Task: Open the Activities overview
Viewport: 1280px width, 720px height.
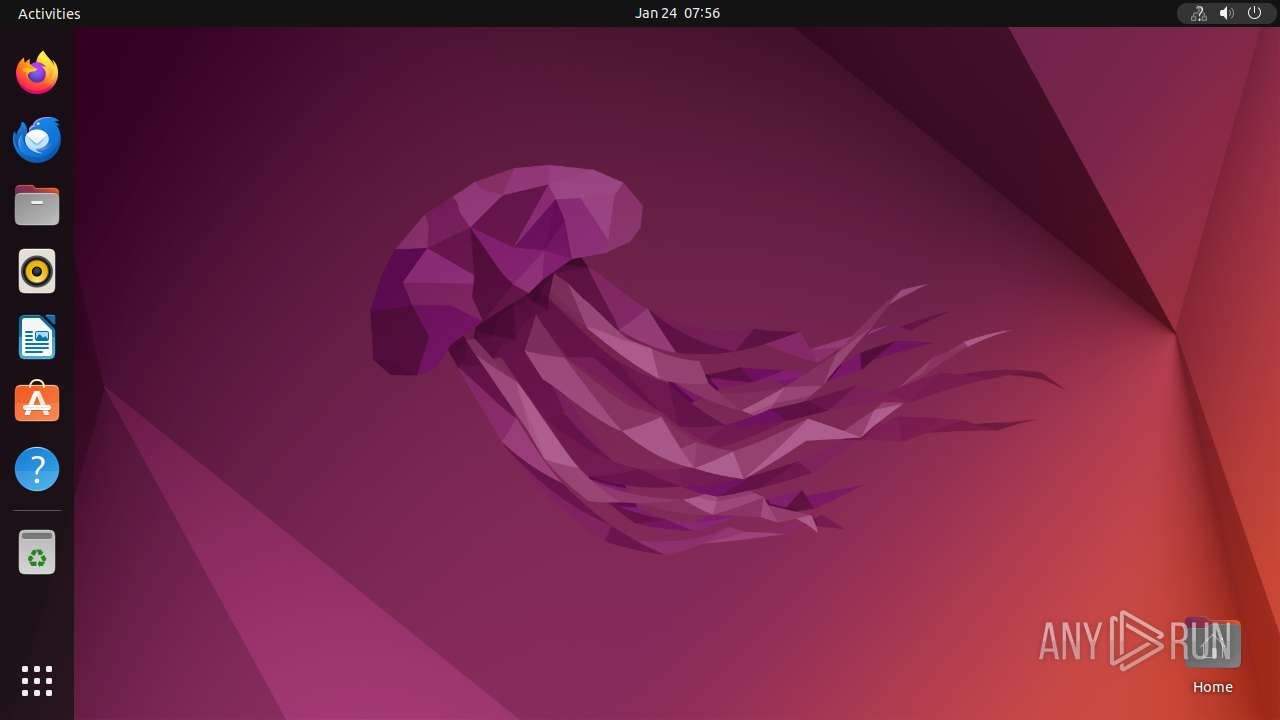Action: click(49, 13)
